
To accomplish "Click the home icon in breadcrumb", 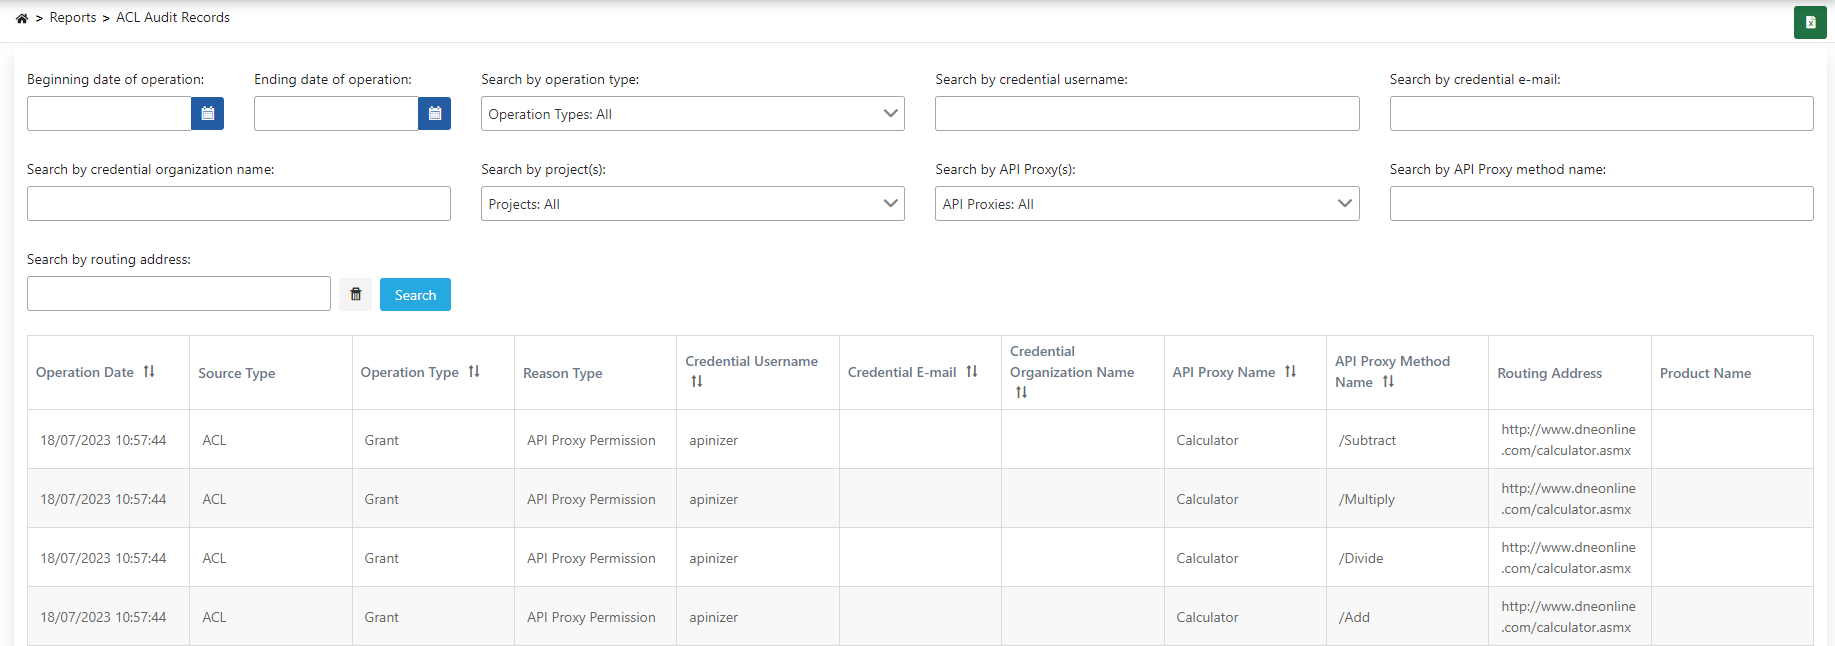I will (x=22, y=18).
